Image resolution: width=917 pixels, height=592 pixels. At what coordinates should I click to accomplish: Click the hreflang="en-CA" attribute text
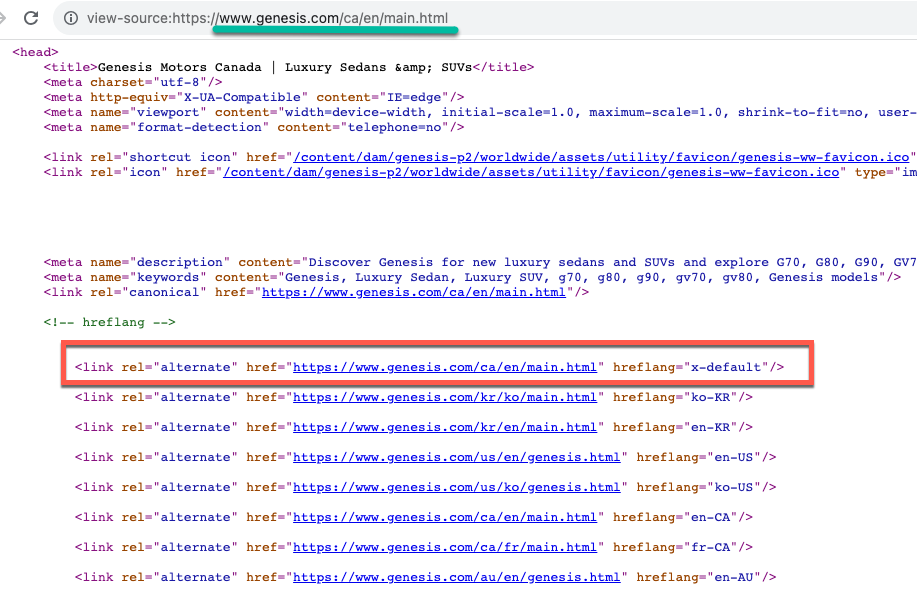click(675, 518)
